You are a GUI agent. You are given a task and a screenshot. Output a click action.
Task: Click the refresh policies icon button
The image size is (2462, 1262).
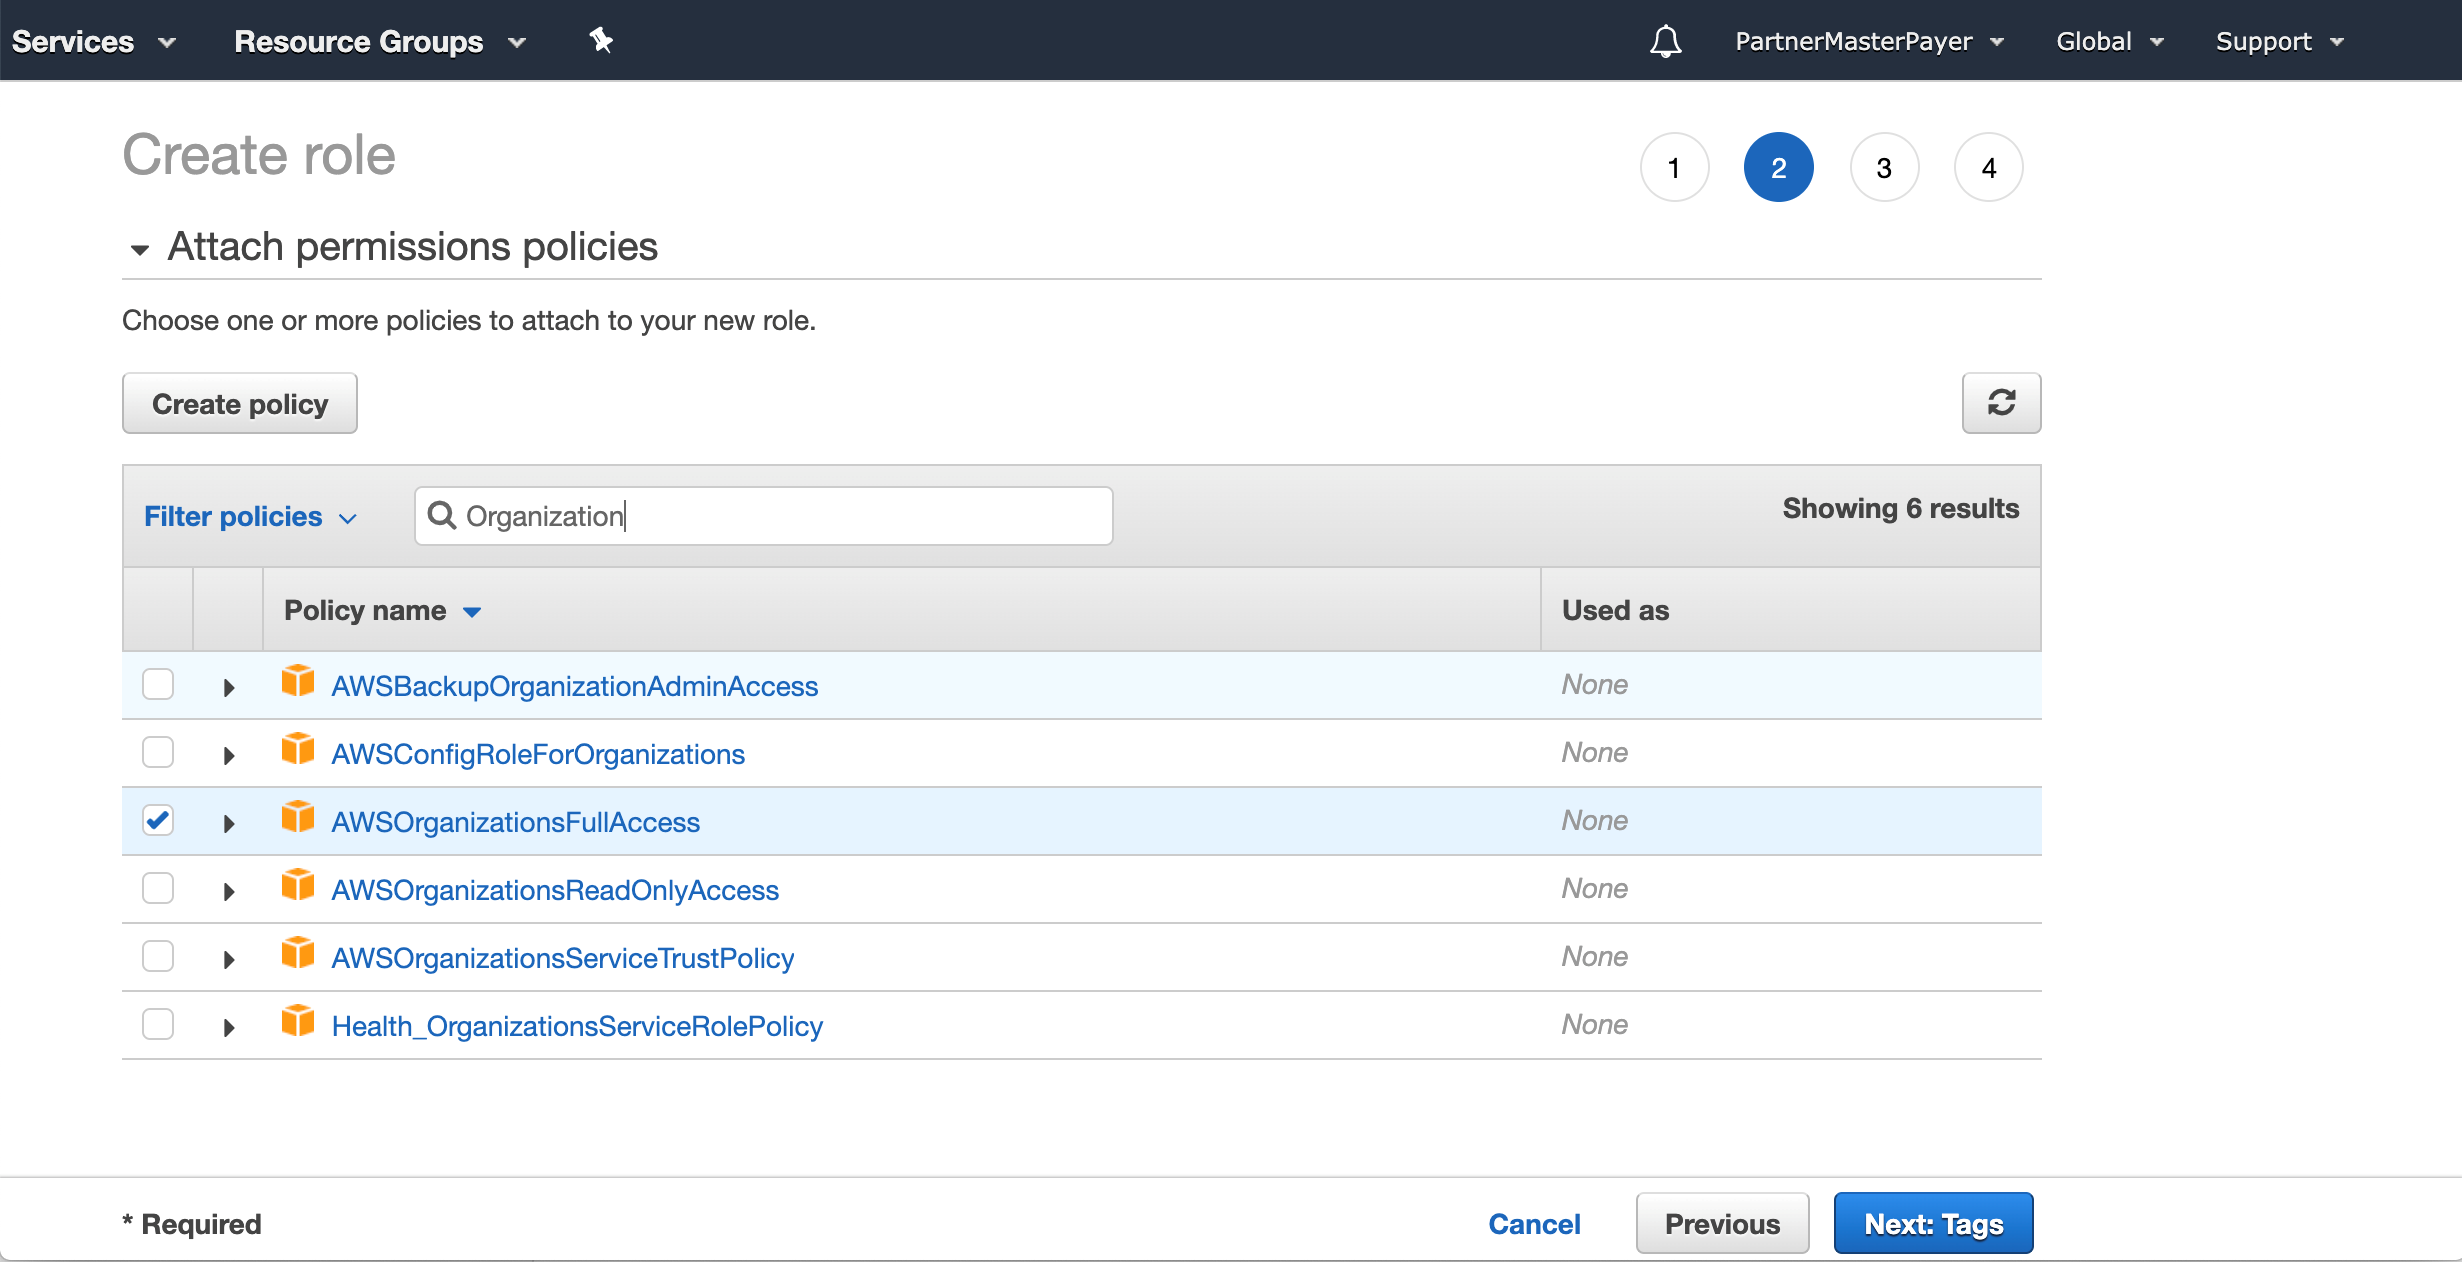[x=2000, y=403]
